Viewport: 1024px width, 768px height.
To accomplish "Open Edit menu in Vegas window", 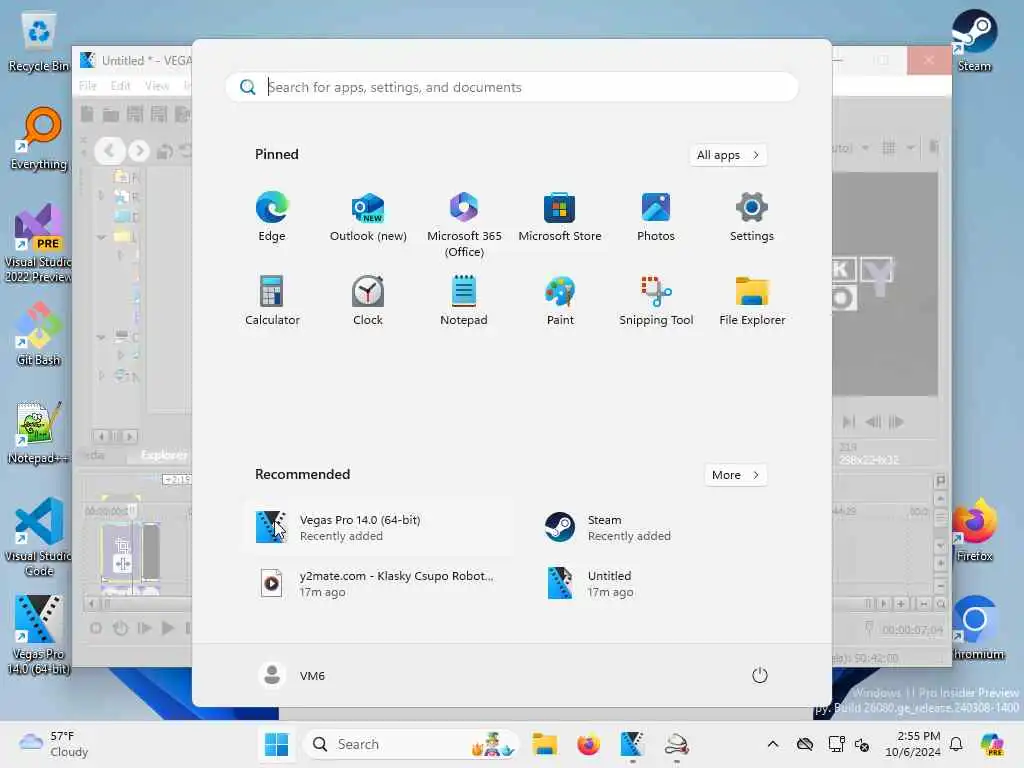I will 120,86.
